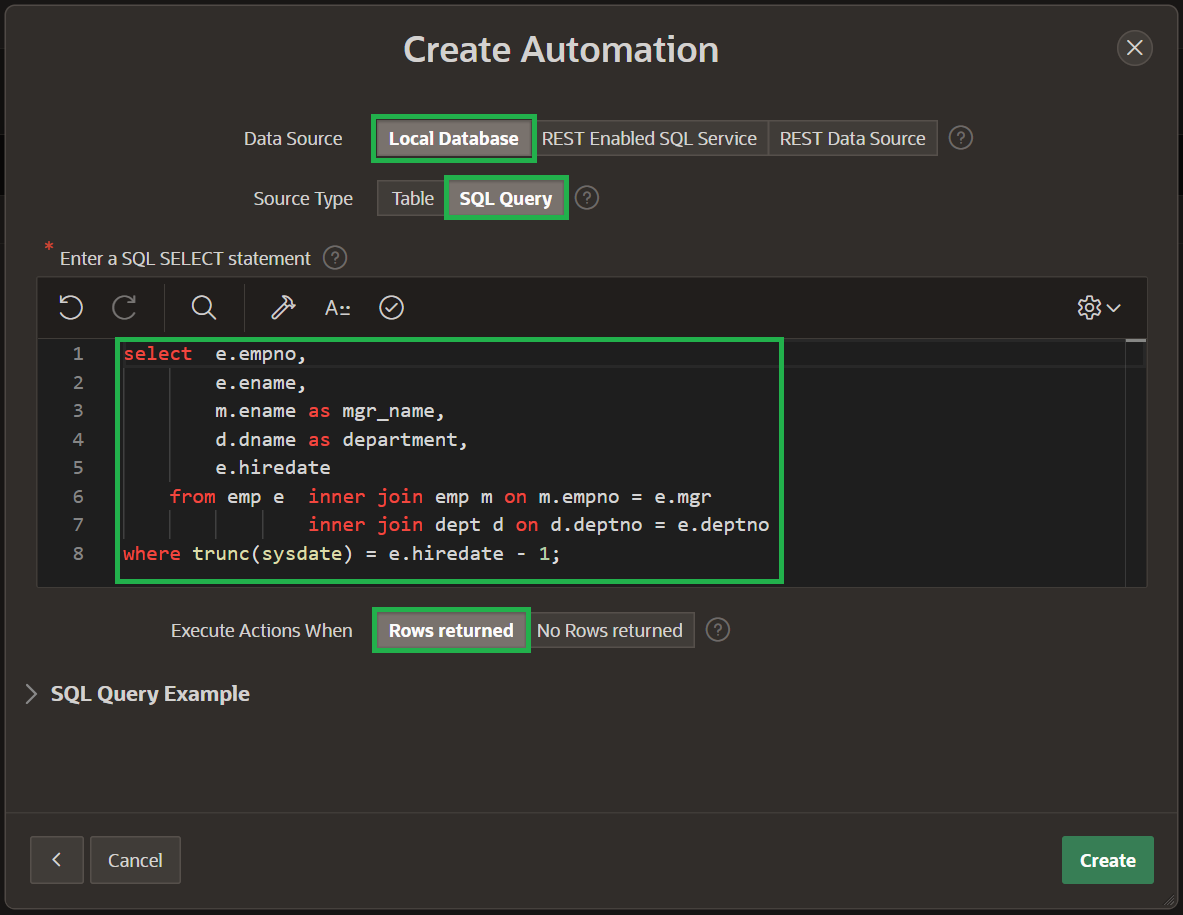Validate SQL with checkmark icon
This screenshot has height=915, width=1183.
(391, 308)
